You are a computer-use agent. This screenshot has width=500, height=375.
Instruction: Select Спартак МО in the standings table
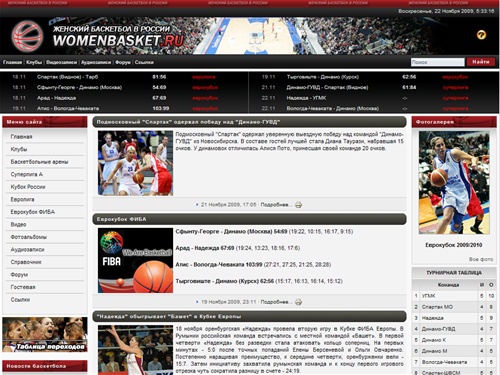click(x=437, y=307)
